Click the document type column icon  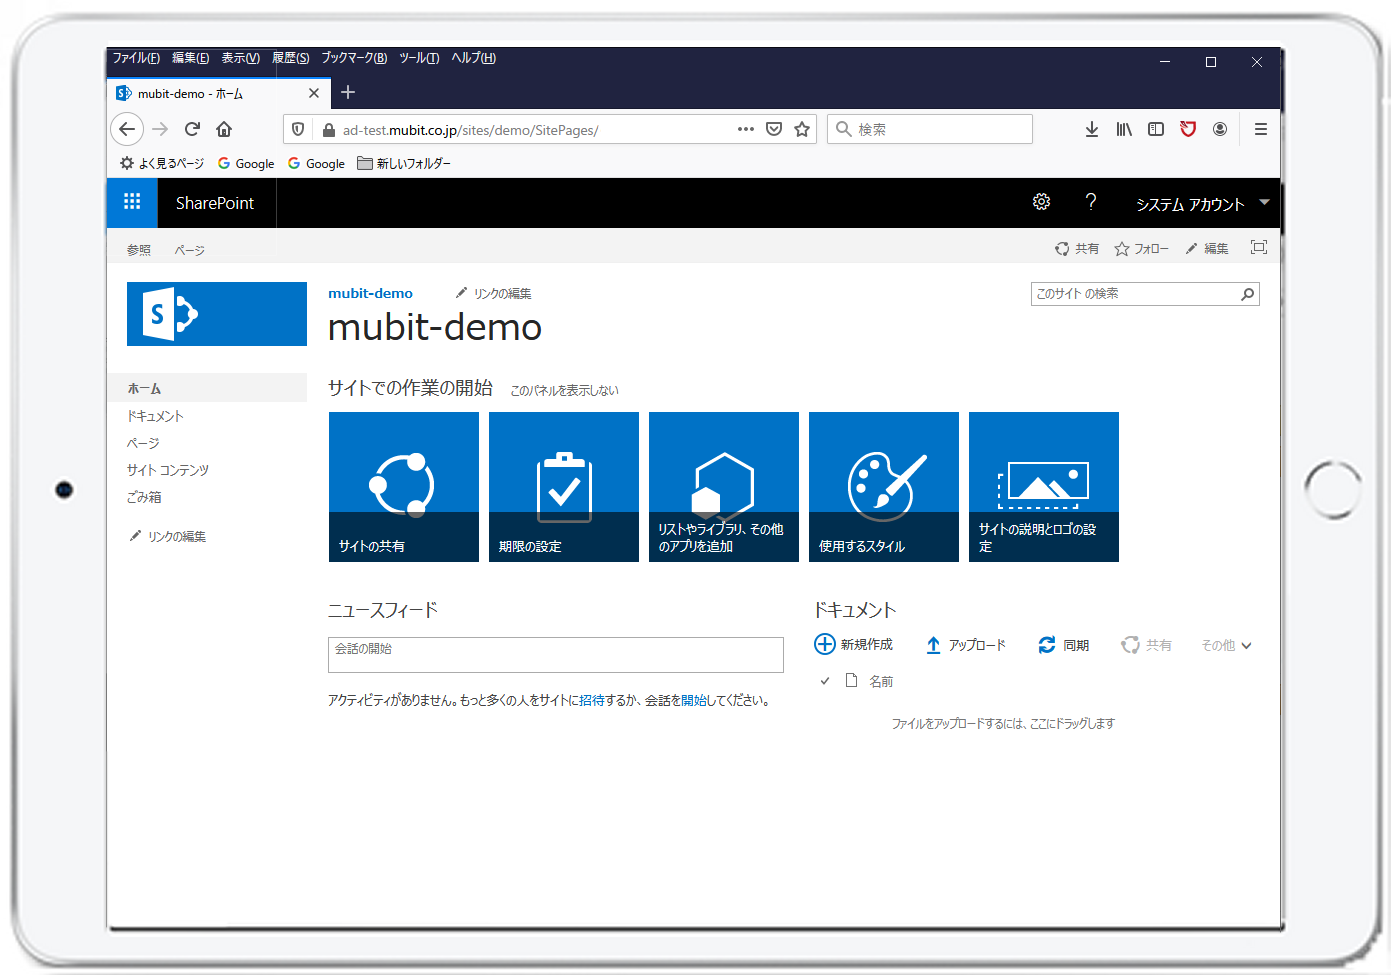pyautogui.click(x=852, y=680)
